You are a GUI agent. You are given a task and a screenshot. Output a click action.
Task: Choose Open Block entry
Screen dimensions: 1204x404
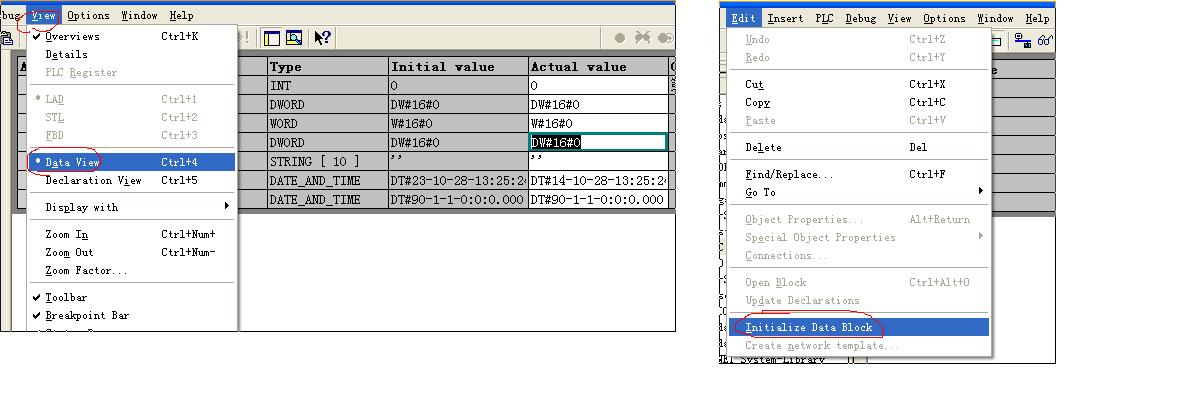click(859, 282)
